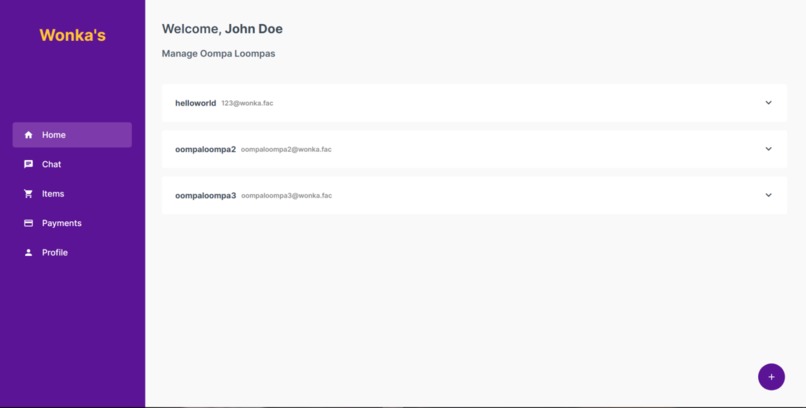This screenshot has height=408, width=806.
Task: Click the 123@wonka.fac email
Action: [x=247, y=103]
